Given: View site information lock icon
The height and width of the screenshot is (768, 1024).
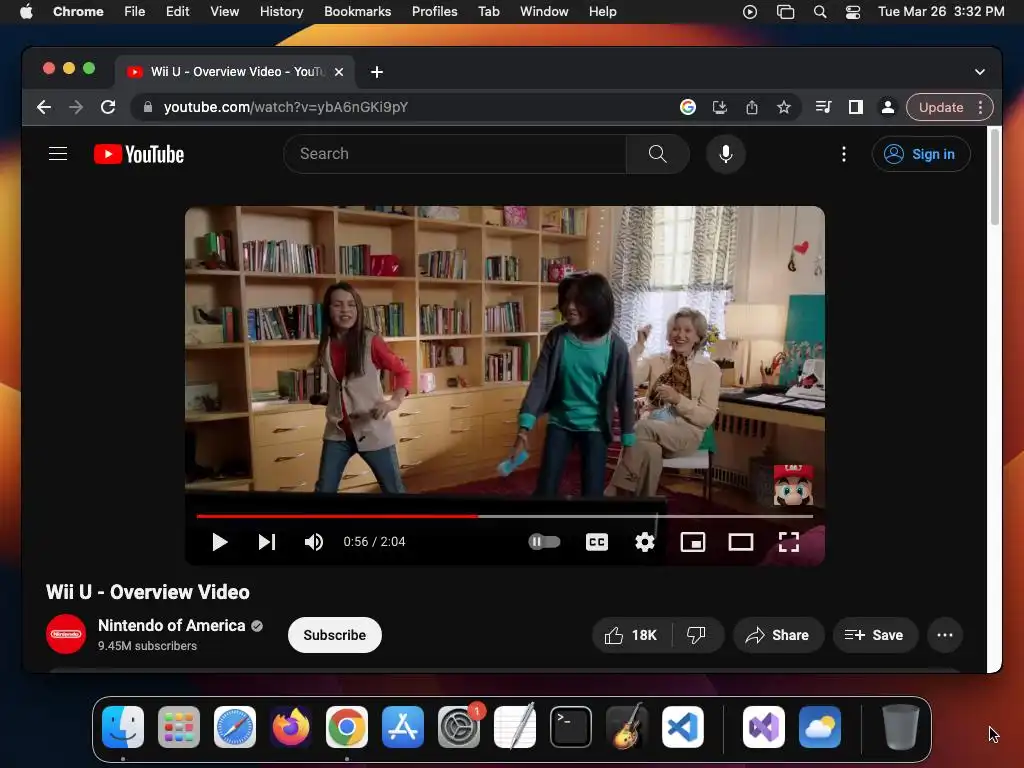Looking at the screenshot, I should click(148, 107).
